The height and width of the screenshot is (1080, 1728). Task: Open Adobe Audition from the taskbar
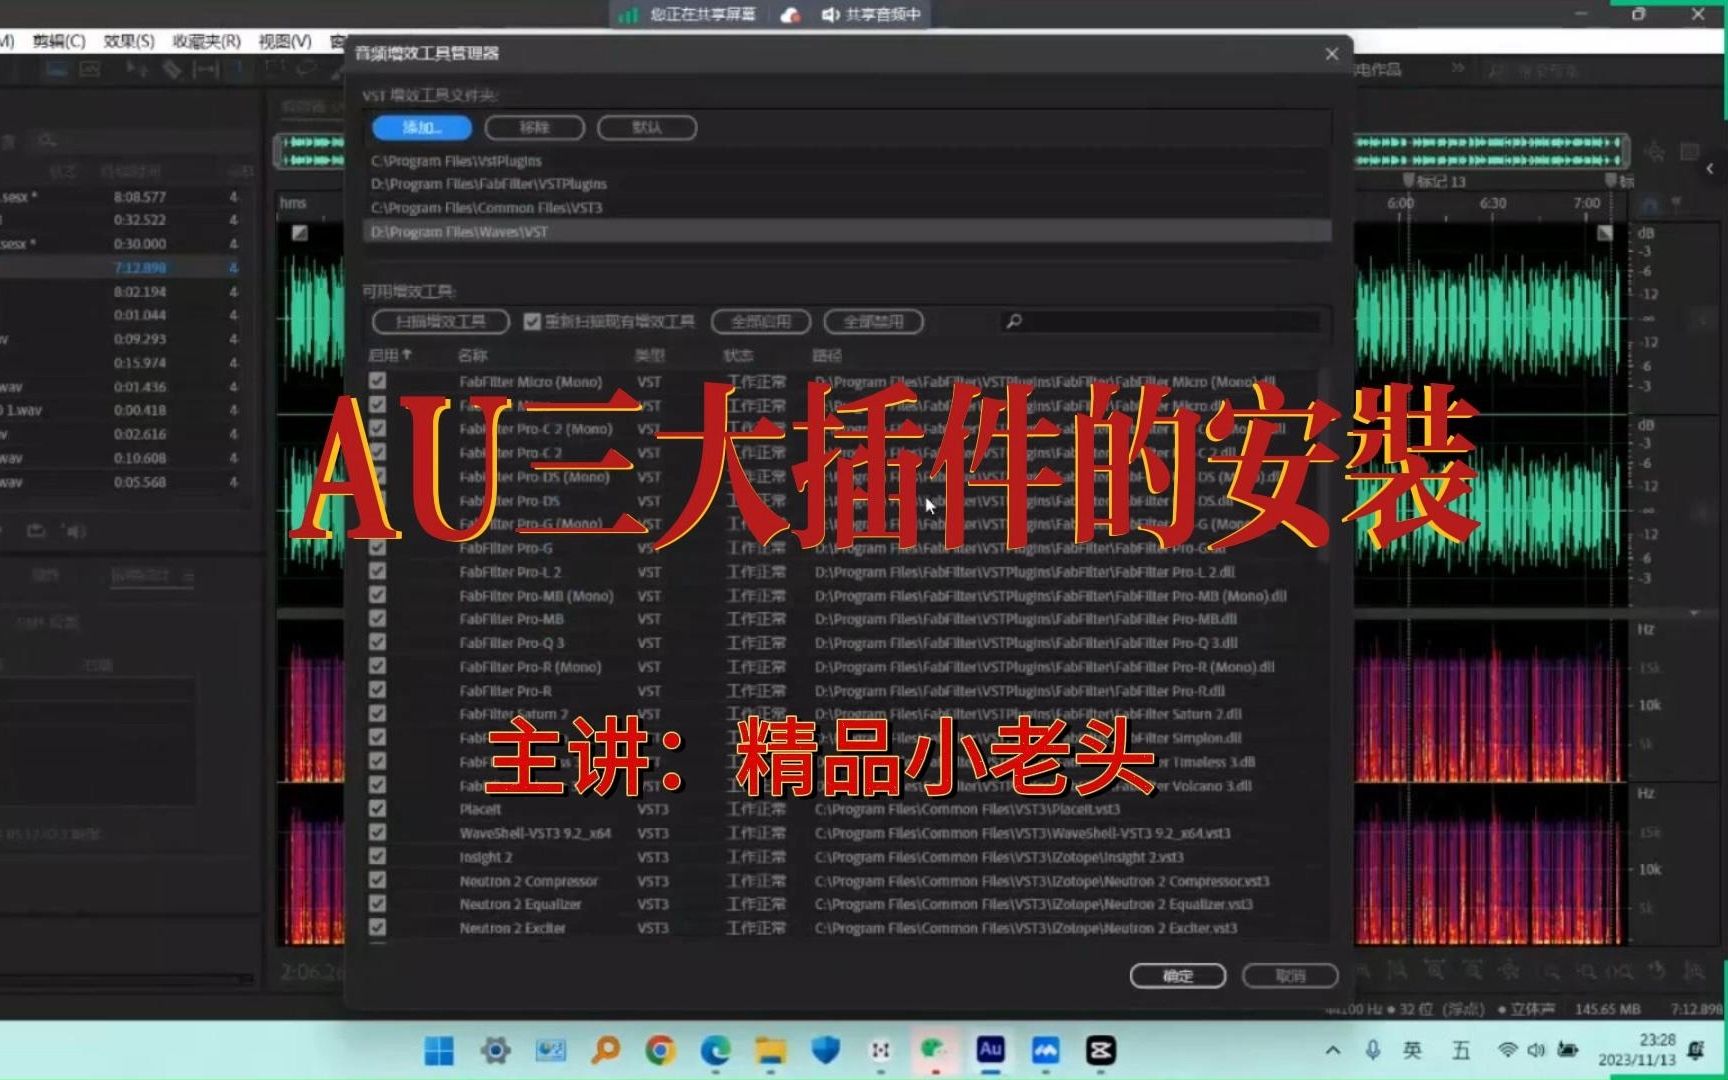990,1050
